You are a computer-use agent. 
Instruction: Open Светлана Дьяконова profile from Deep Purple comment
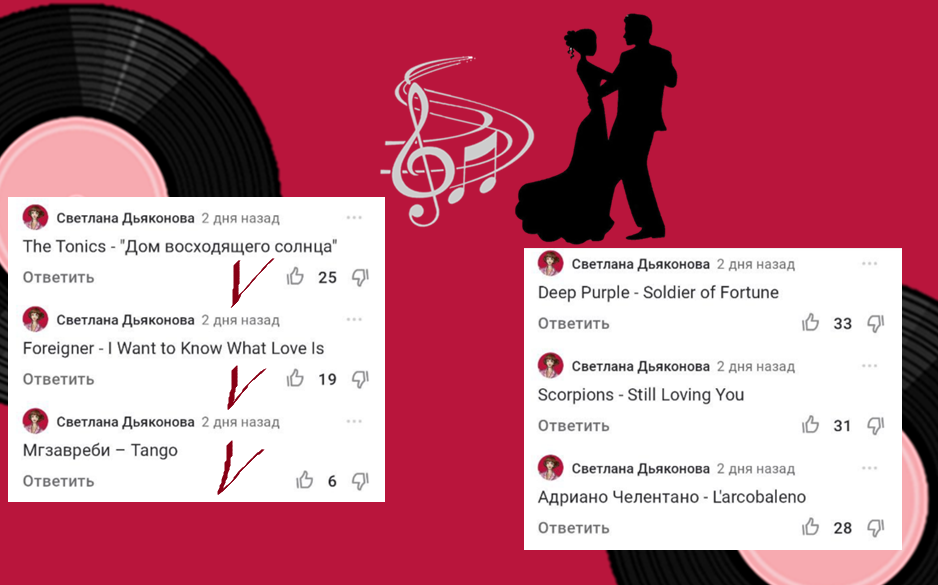[641, 264]
